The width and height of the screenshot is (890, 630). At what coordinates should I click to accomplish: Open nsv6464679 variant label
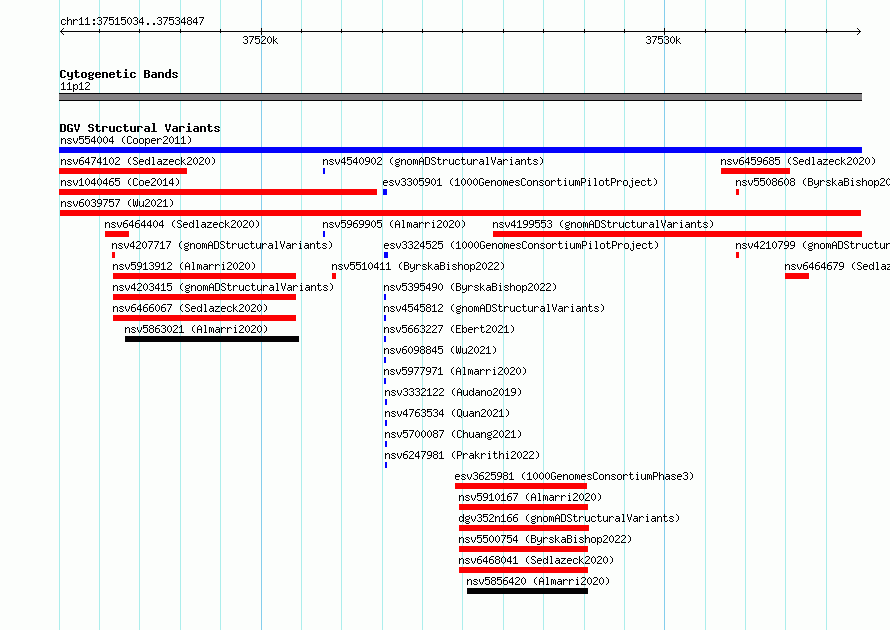coord(837,266)
